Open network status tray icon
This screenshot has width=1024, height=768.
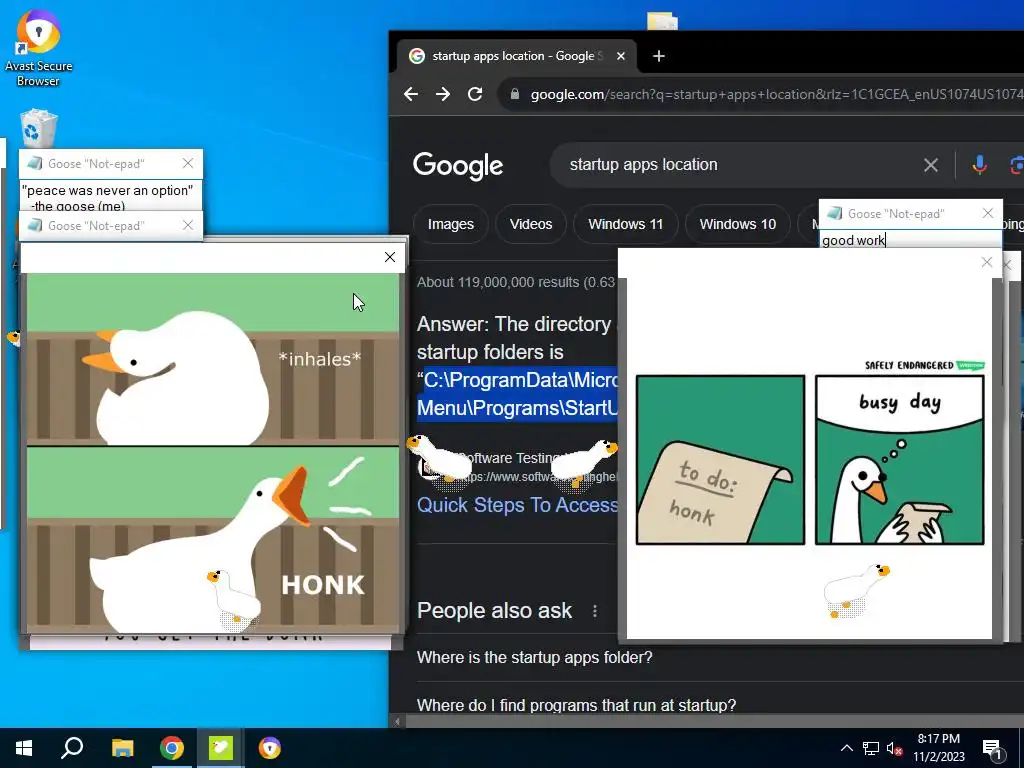(x=871, y=748)
